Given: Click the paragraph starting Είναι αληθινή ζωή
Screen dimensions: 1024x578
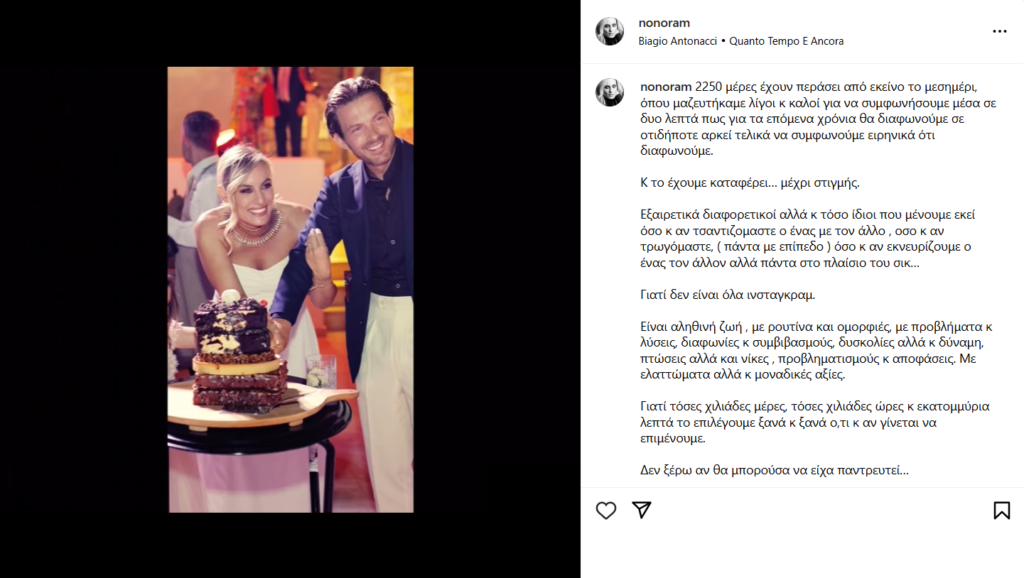Looking at the screenshot, I should click(x=816, y=351).
